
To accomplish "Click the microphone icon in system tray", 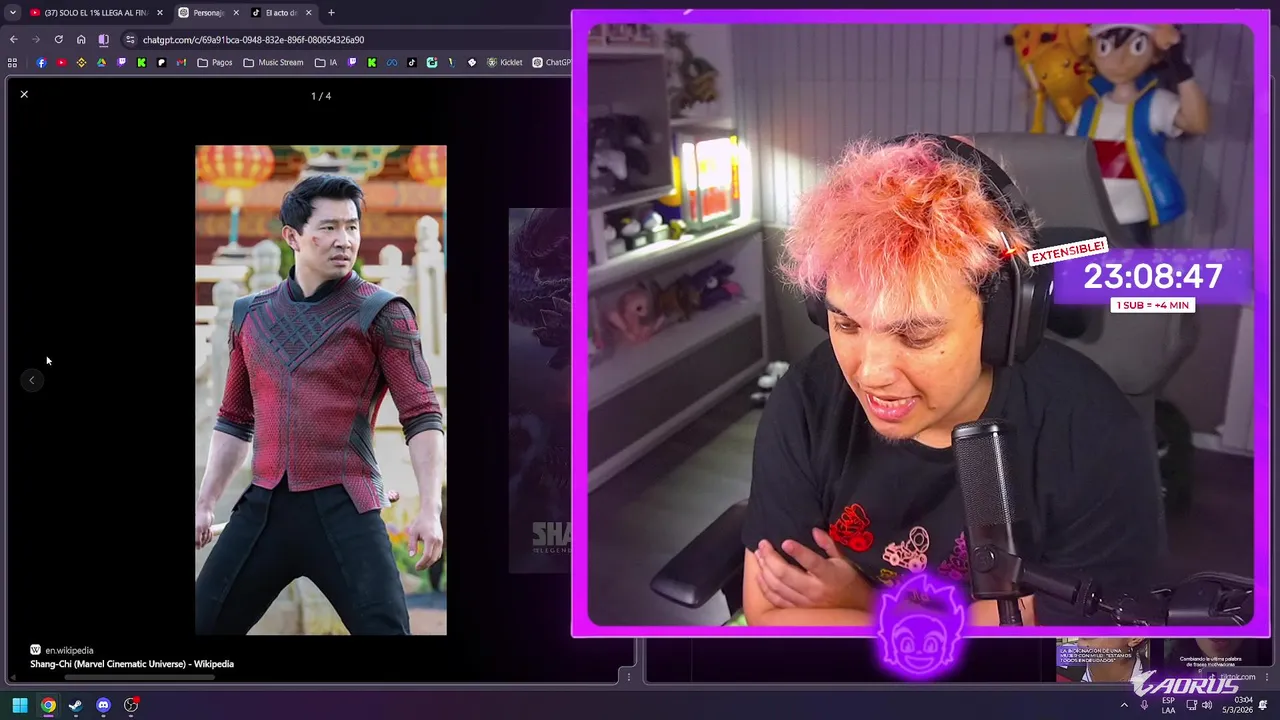I will 1144,705.
